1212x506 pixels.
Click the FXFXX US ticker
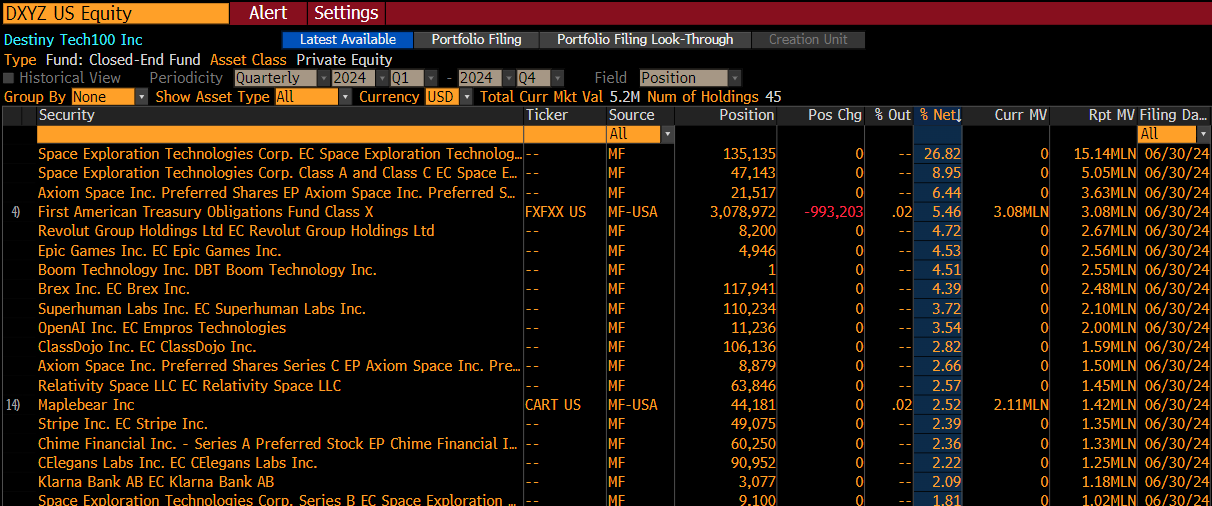[555, 212]
